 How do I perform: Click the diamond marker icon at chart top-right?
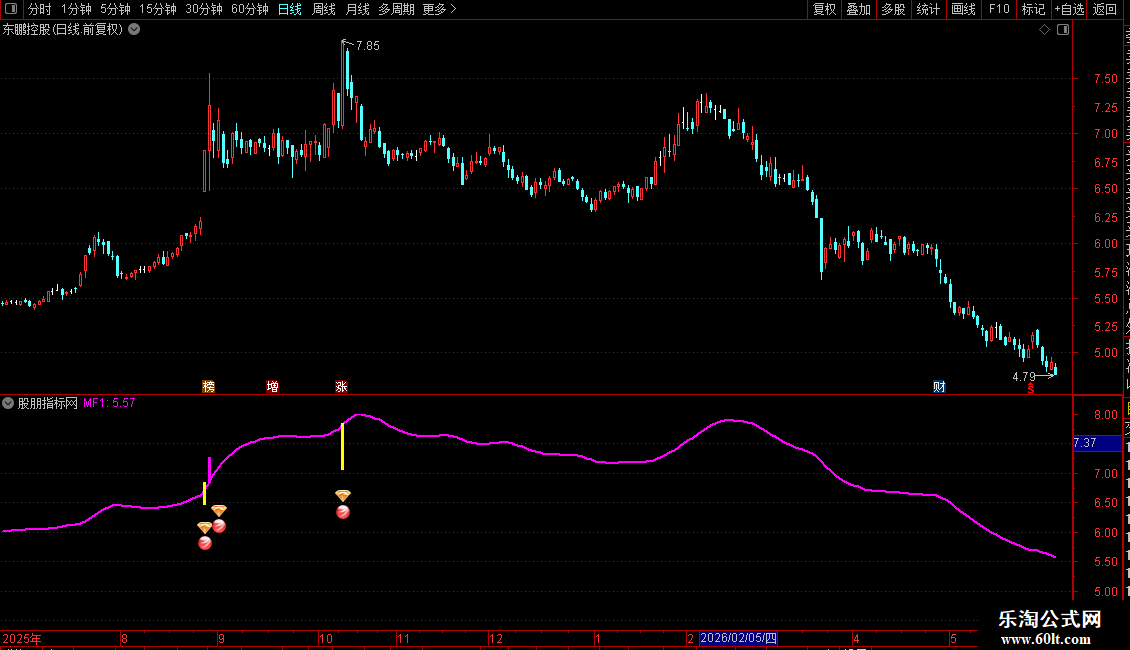(1044, 30)
